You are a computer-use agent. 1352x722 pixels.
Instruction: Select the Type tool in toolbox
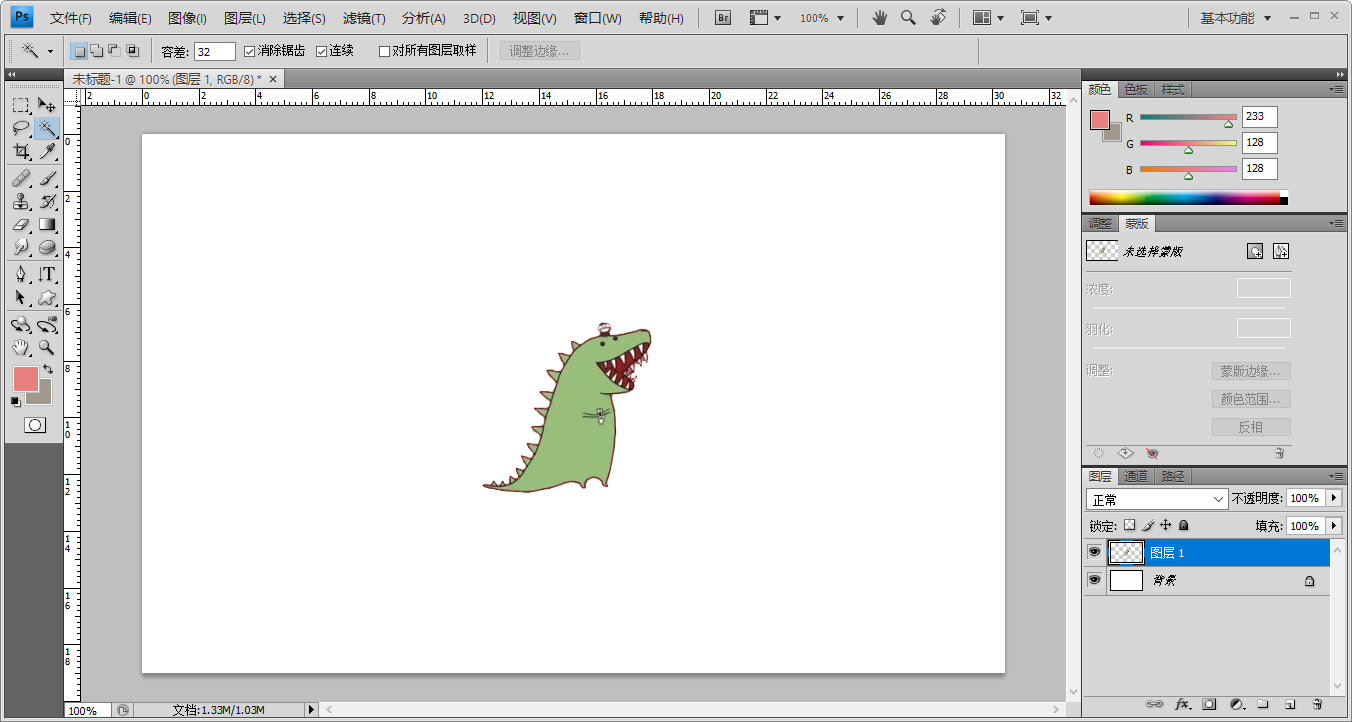[47, 274]
